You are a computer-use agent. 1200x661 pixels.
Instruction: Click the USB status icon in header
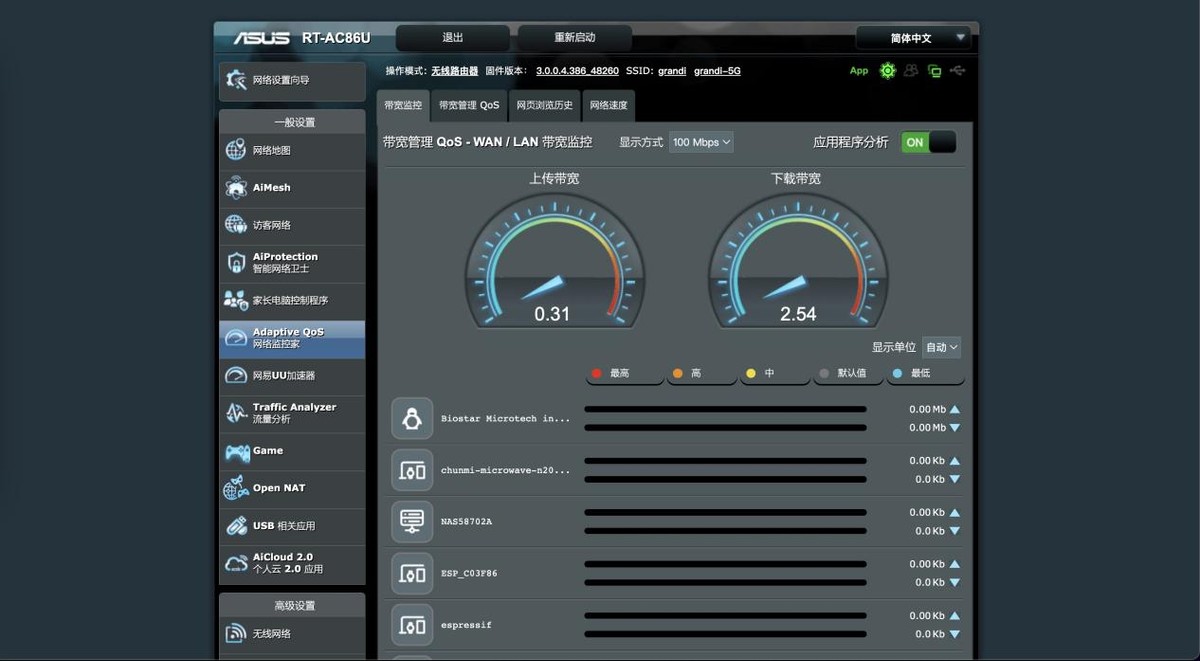(958, 71)
